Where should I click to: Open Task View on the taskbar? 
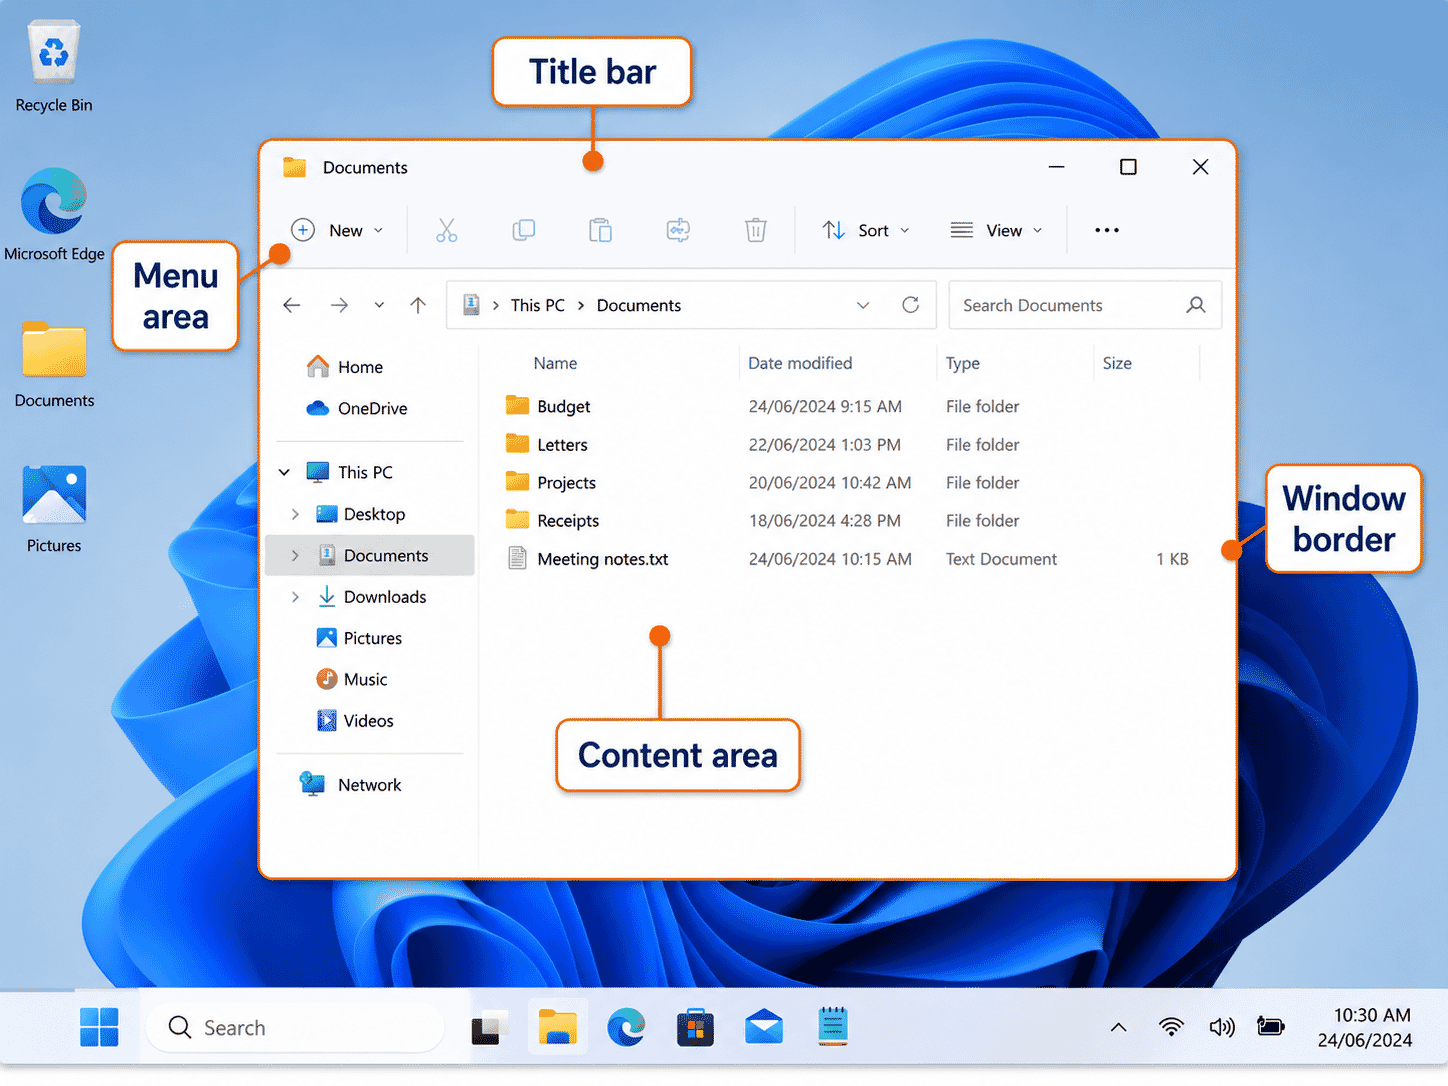489,1027
